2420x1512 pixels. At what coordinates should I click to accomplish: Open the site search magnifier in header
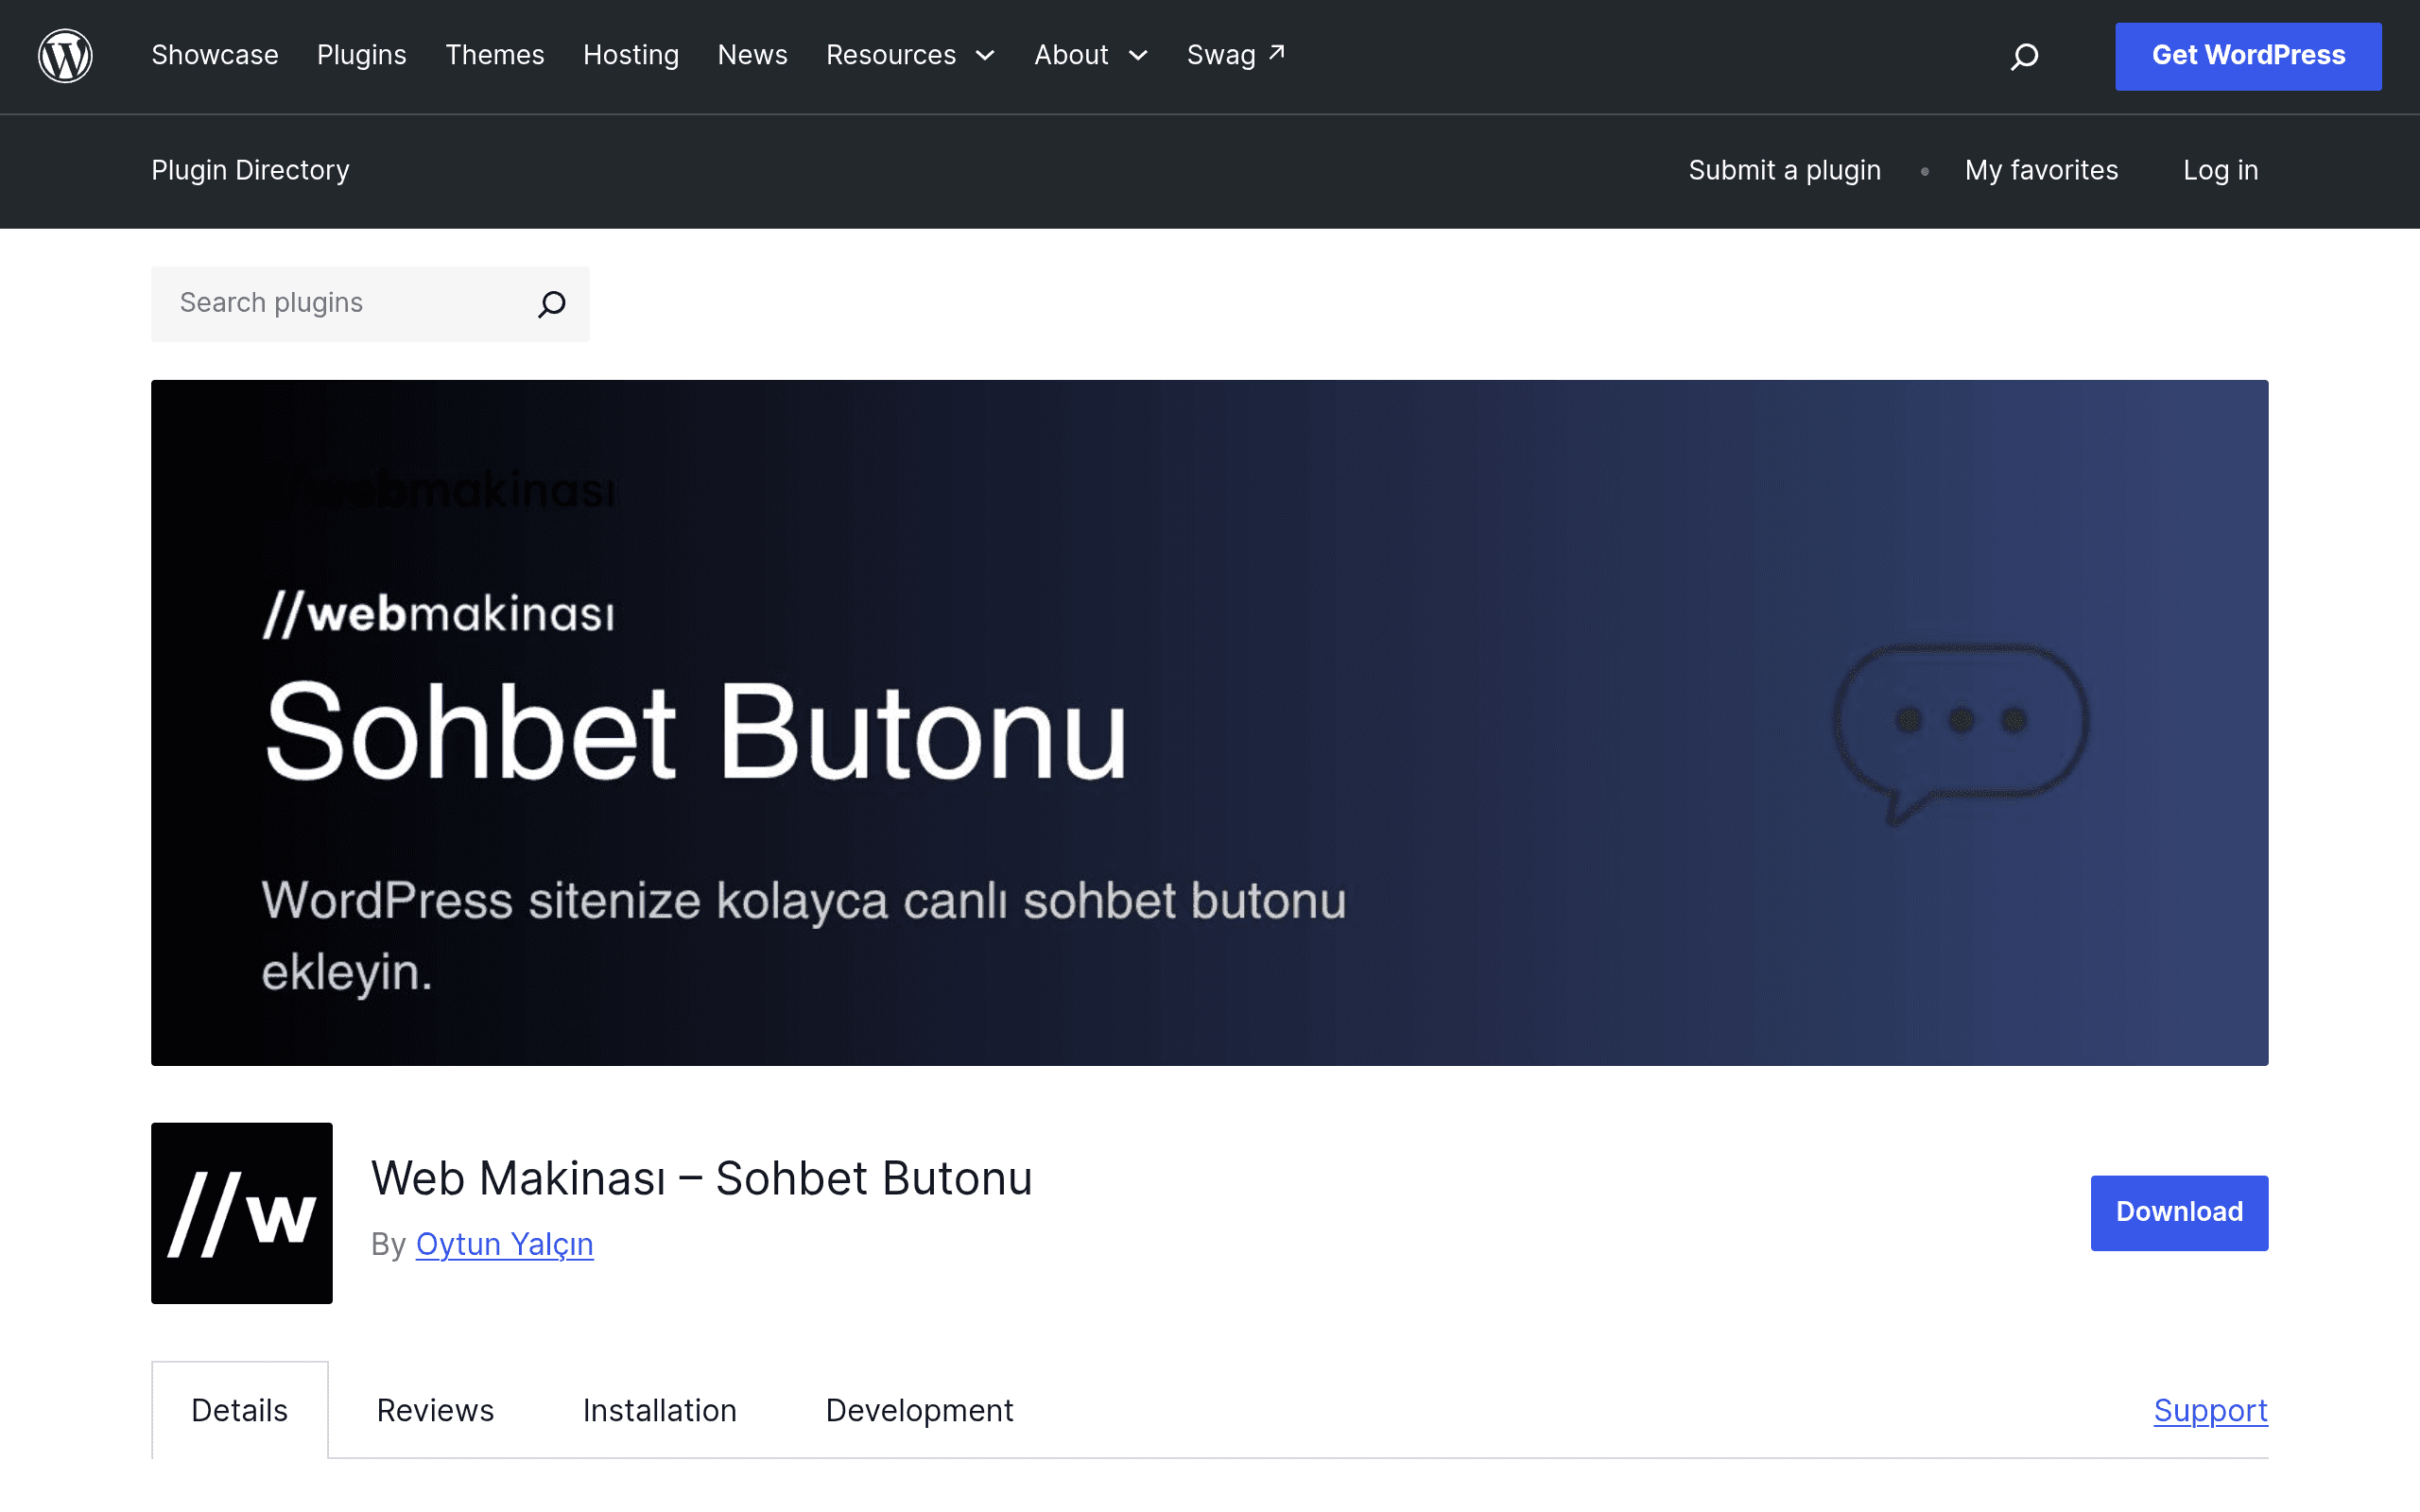tap(2024, 56)
